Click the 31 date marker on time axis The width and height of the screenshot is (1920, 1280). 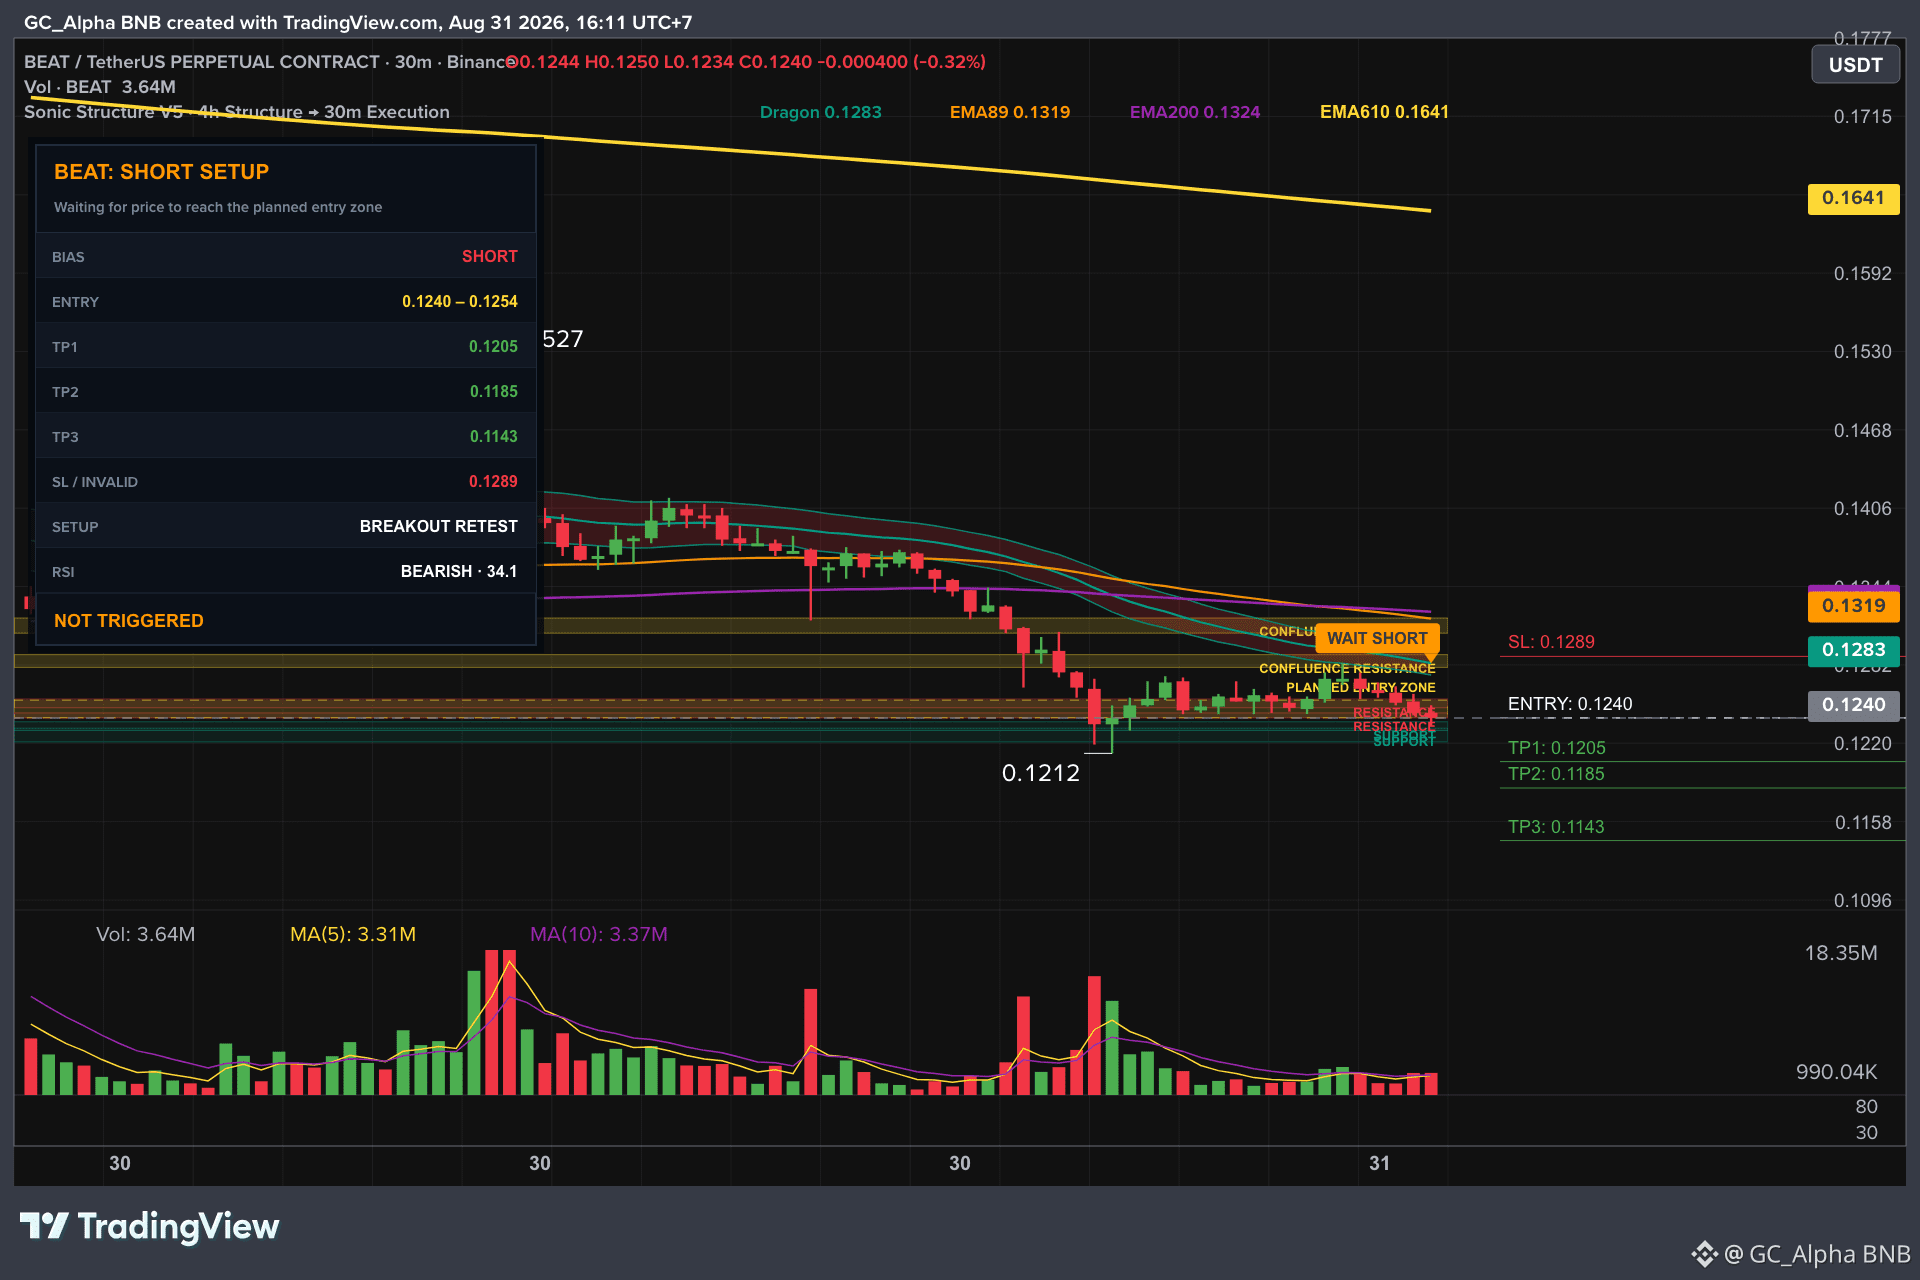pyautogui.click(x=1380, y=1163)
